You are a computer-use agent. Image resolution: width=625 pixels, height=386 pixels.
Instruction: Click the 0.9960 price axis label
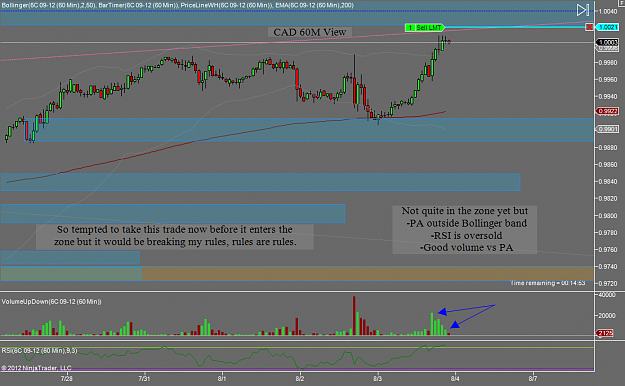click(608, 80)
